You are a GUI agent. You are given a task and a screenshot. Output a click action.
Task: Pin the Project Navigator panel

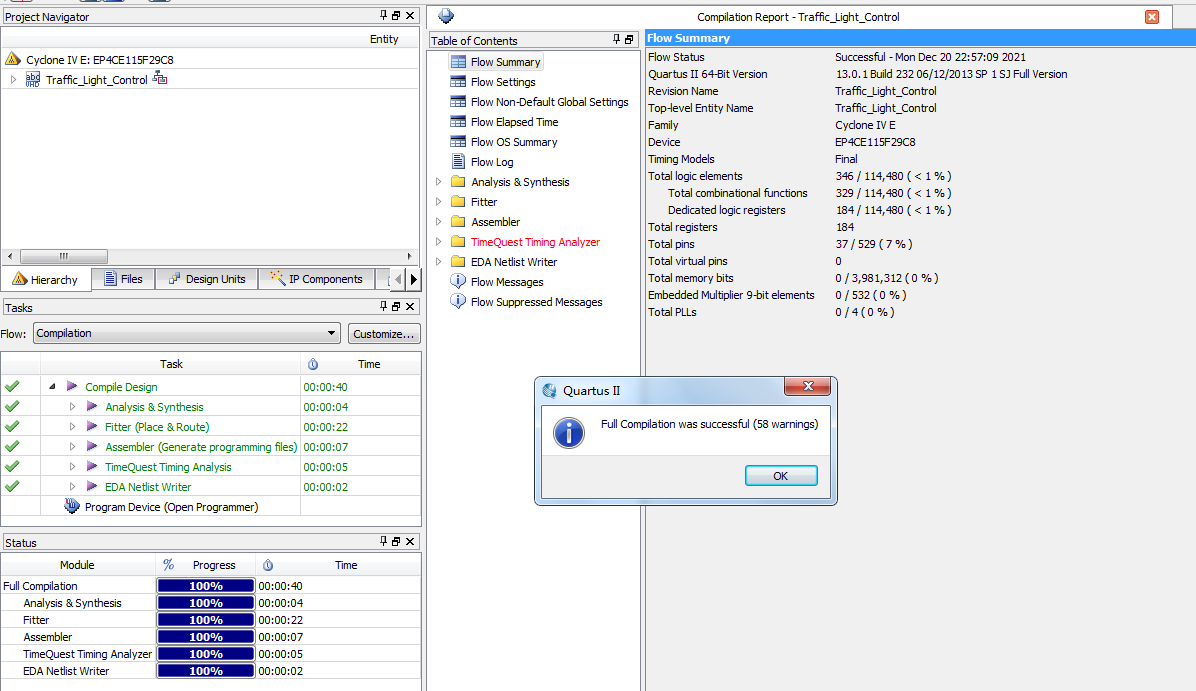pyautogui.click(x=384, y=15)
